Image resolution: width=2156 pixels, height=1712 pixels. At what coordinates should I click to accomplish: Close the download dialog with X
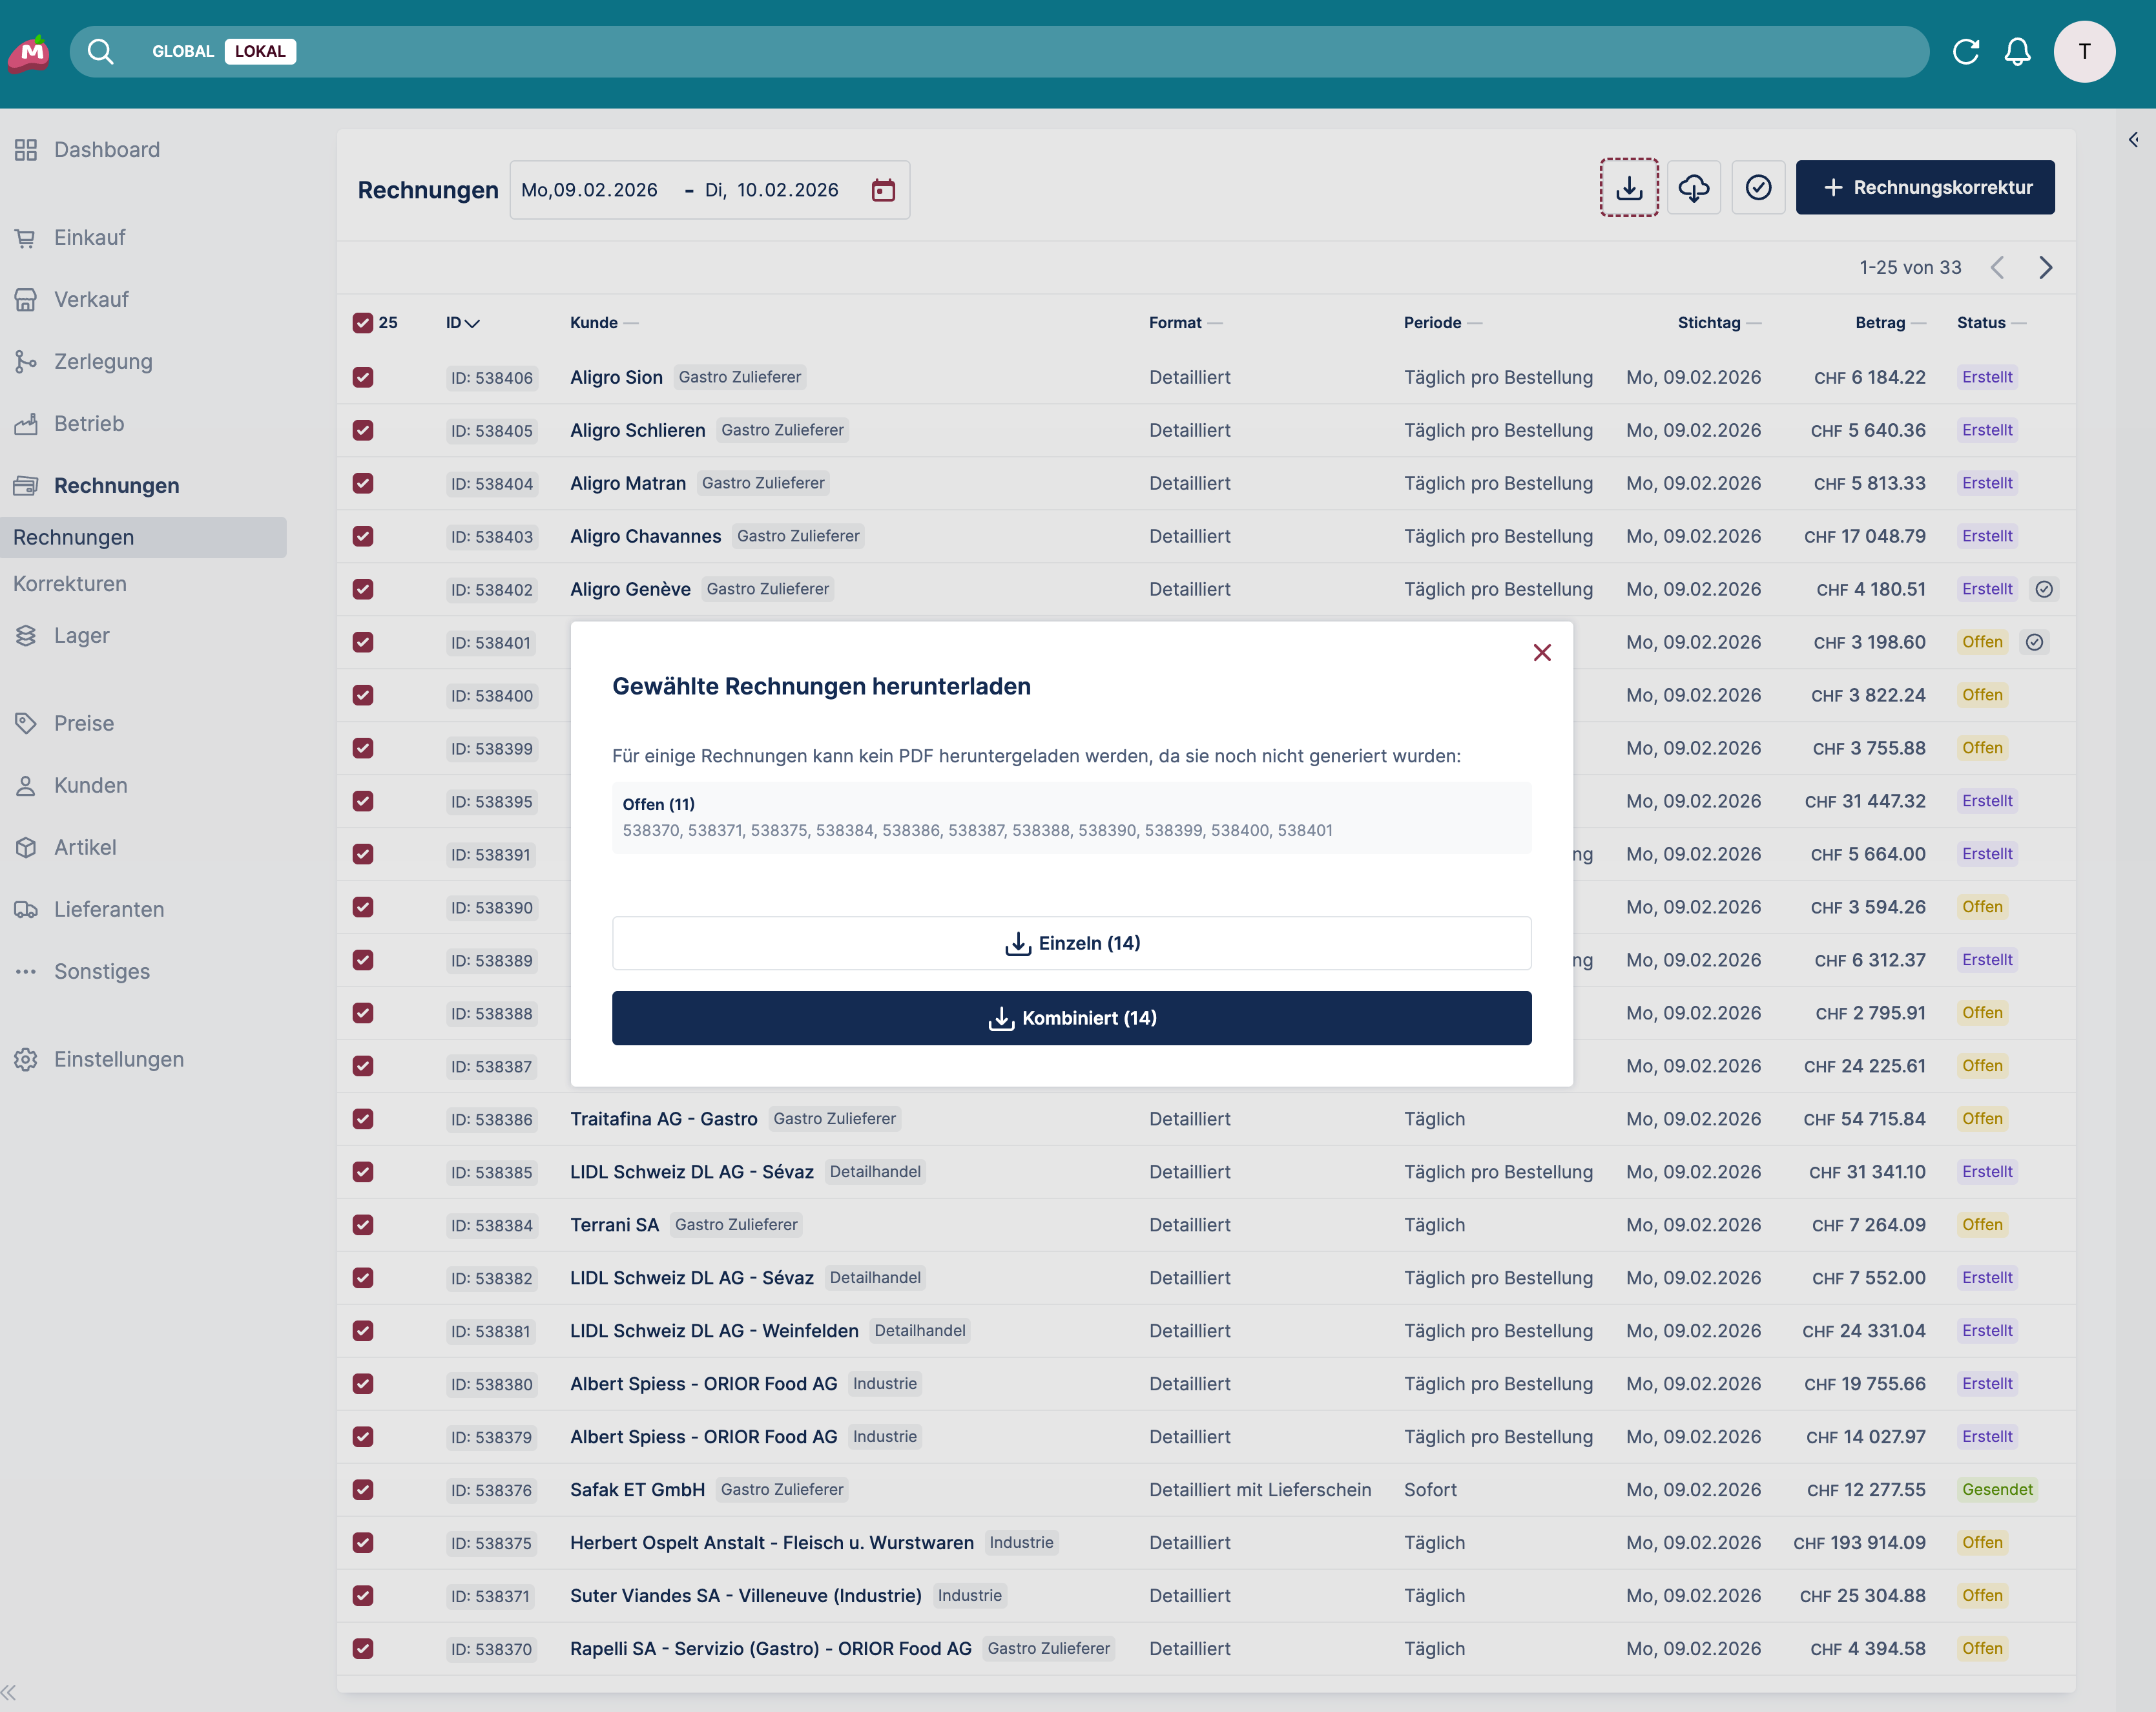click(x=1542, y=653)
